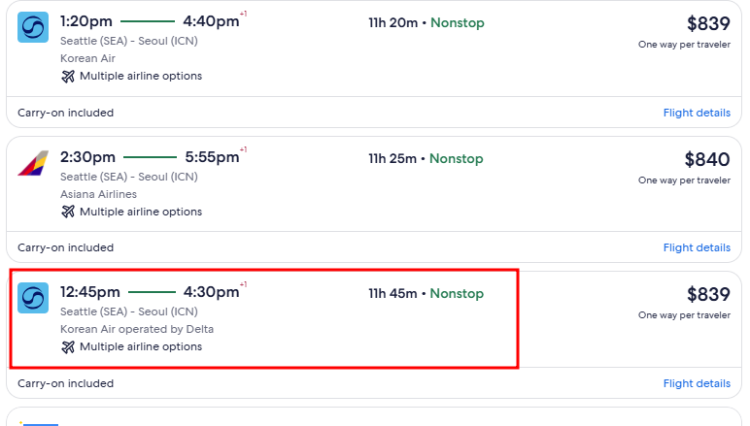This screenshot has height=426, width=750.
Task: Open Flight details for Asiana 2:30pm flight
Action: tap(696, 248)
